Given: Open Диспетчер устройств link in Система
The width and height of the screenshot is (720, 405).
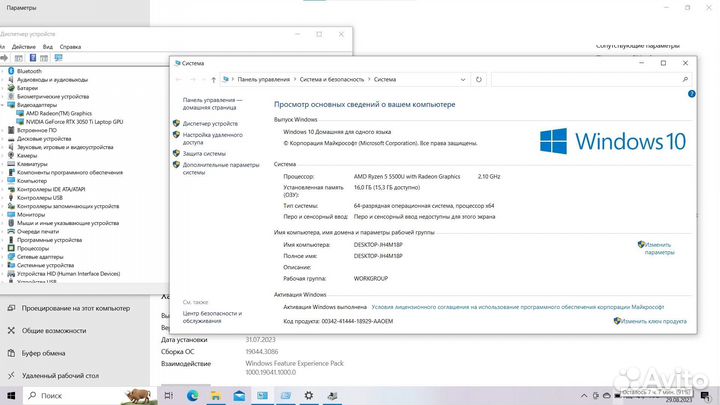Looking at the screenshot, I should (x=210, y=124).
